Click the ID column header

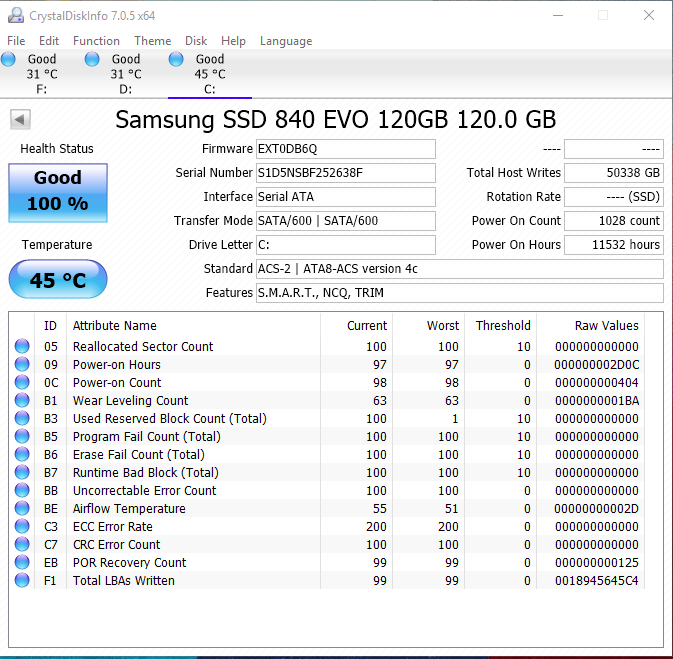coord(50,326)
